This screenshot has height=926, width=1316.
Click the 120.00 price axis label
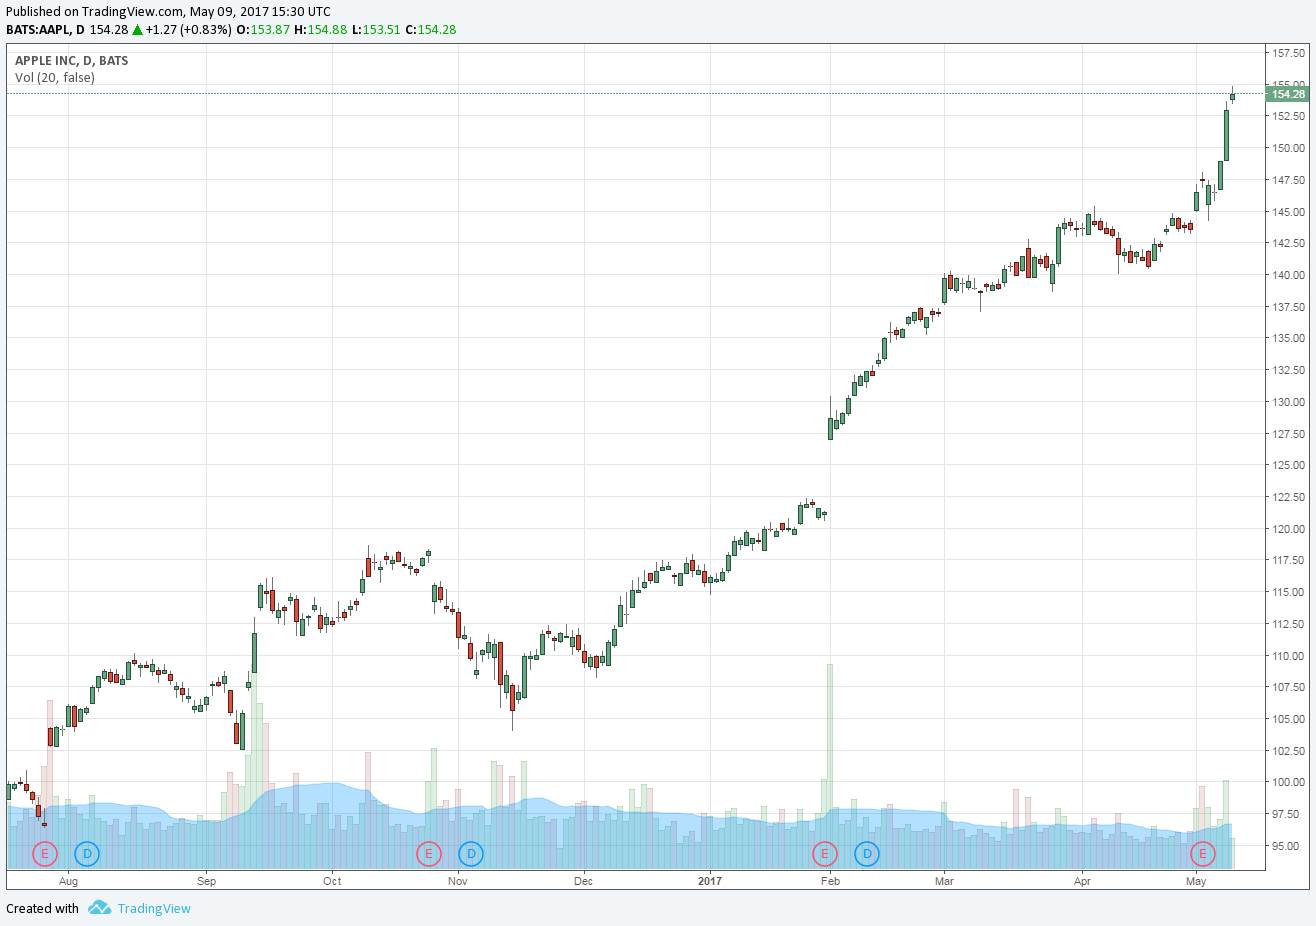point(1288,529)
